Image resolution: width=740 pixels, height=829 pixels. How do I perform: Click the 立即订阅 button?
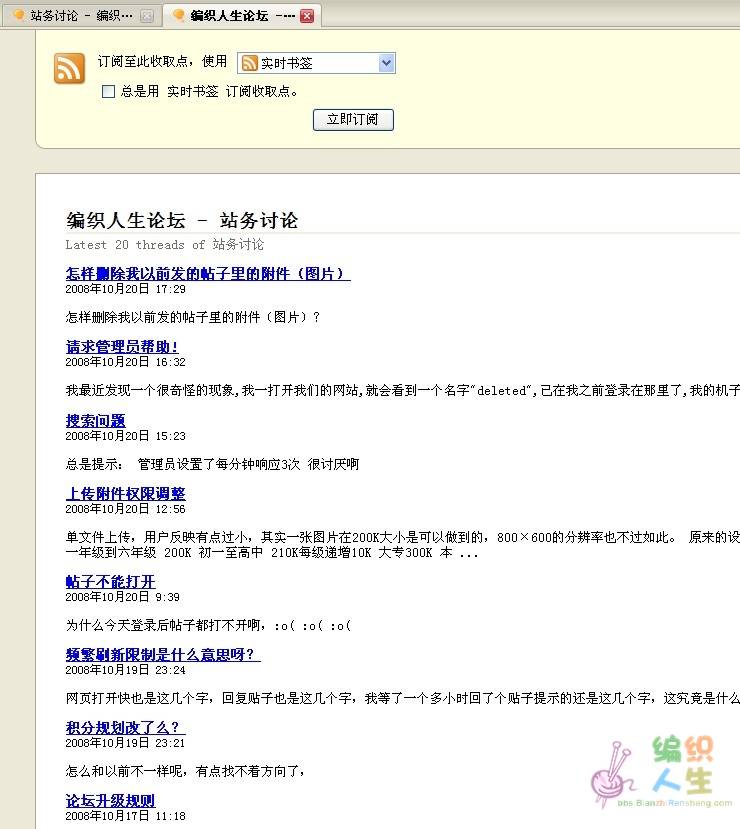(353, 119)
